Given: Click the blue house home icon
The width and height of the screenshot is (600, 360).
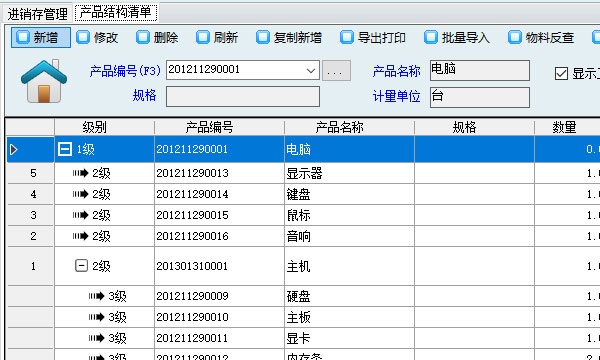Looking at the screenshot, I should pyautogui.click(x=44, y=81).
